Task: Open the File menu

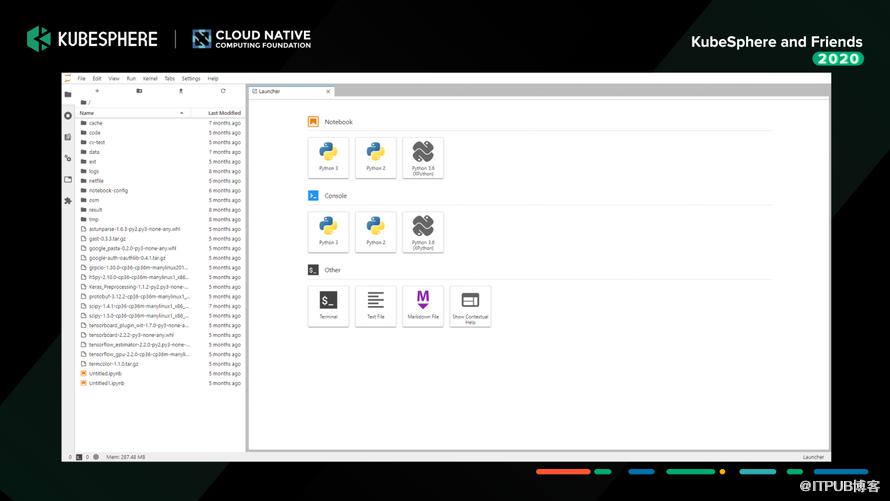Action: (81, 79)
